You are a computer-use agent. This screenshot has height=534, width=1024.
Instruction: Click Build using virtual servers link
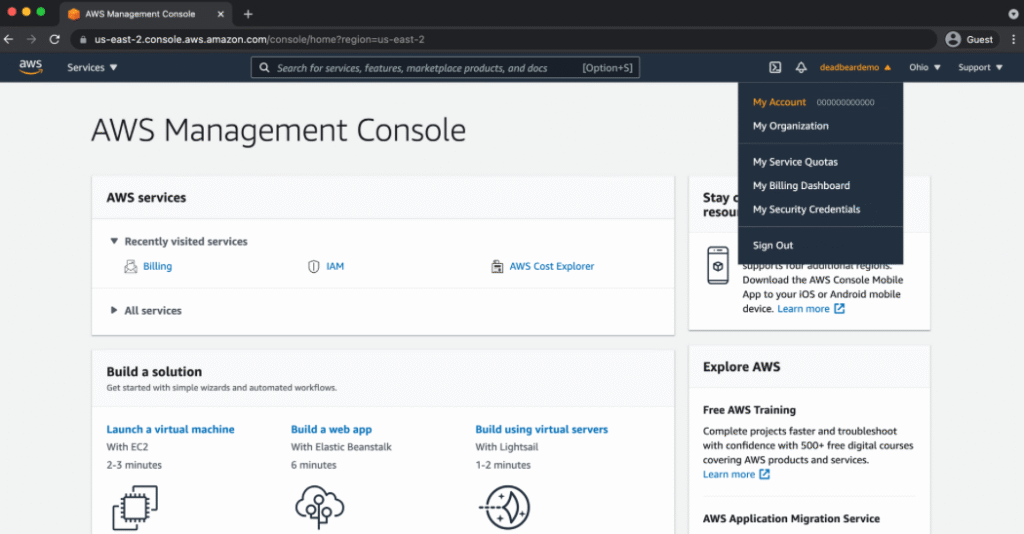tap(541, 429)
